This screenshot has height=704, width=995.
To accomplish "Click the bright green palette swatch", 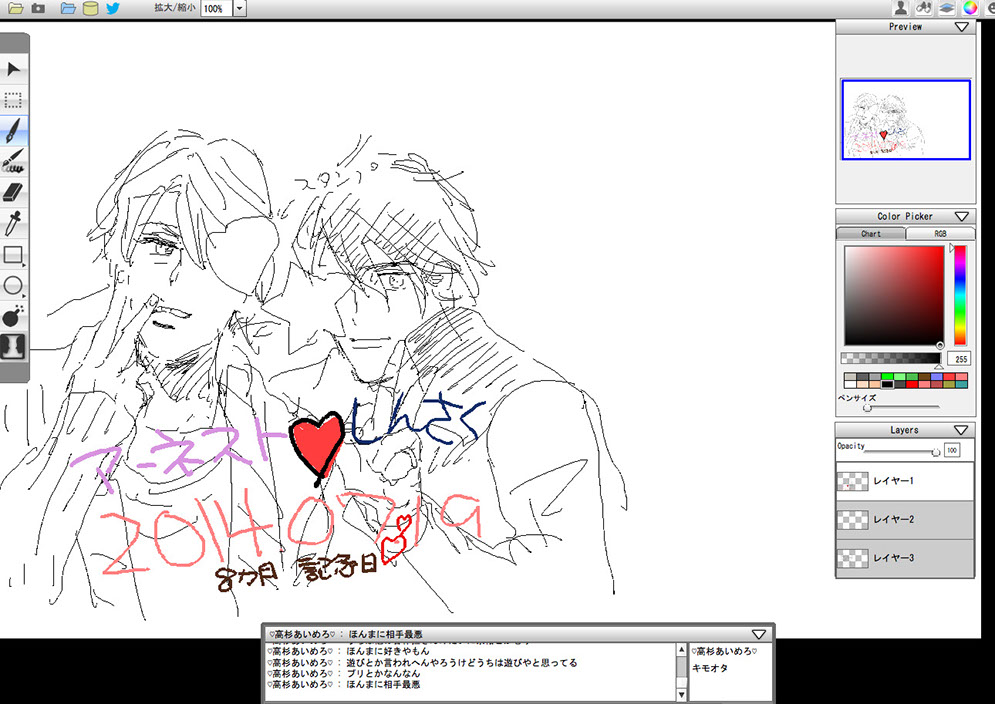I will pyautogui.click(x=886, y=377).
